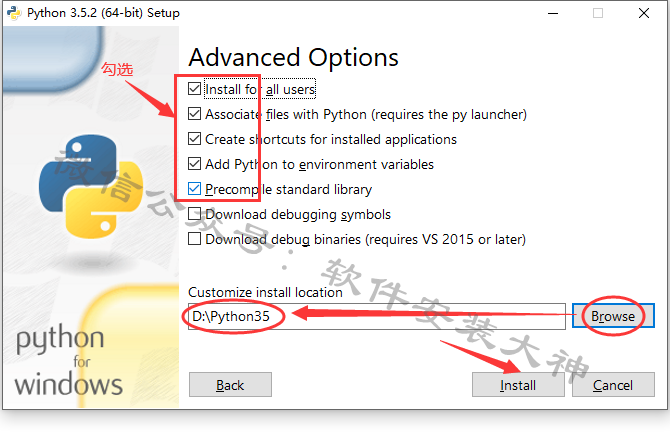Screen dimensions: 670x441
Task: Click the Customize install location label
Action: 265,292
